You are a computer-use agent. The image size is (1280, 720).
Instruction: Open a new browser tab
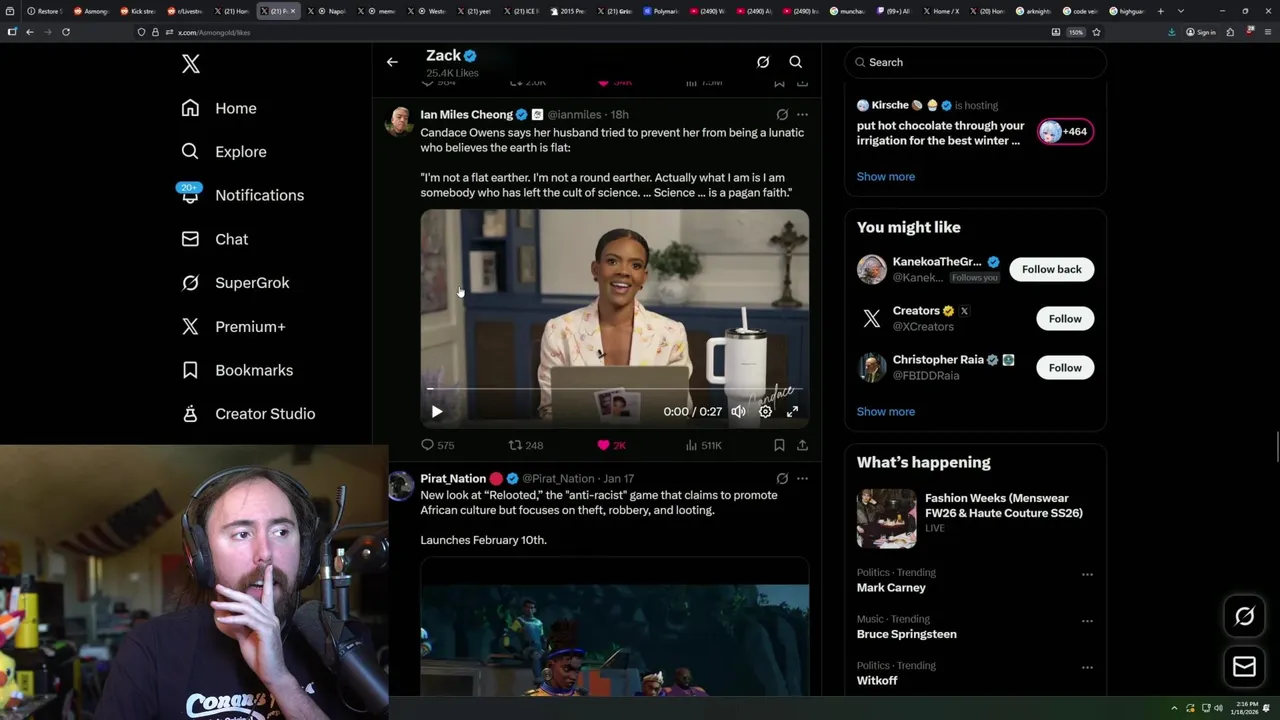1160,11
